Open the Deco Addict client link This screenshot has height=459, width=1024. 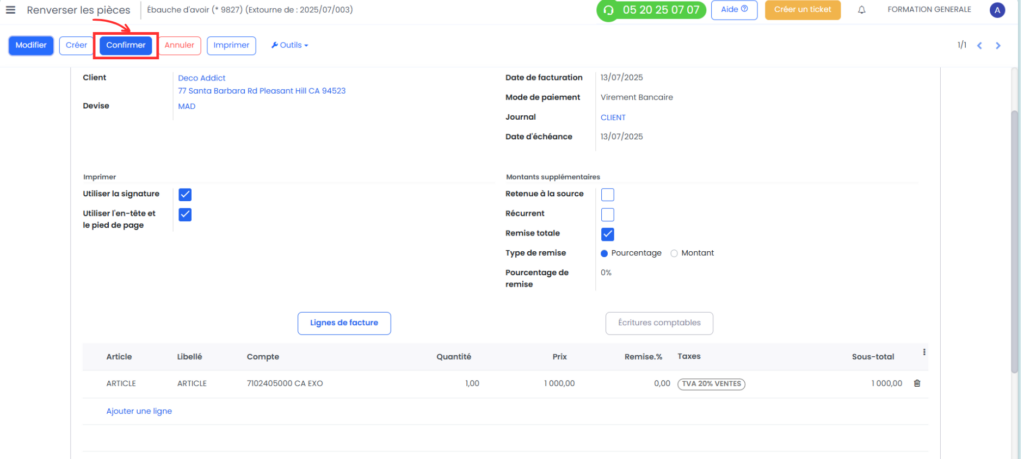[x=202, y=78]
